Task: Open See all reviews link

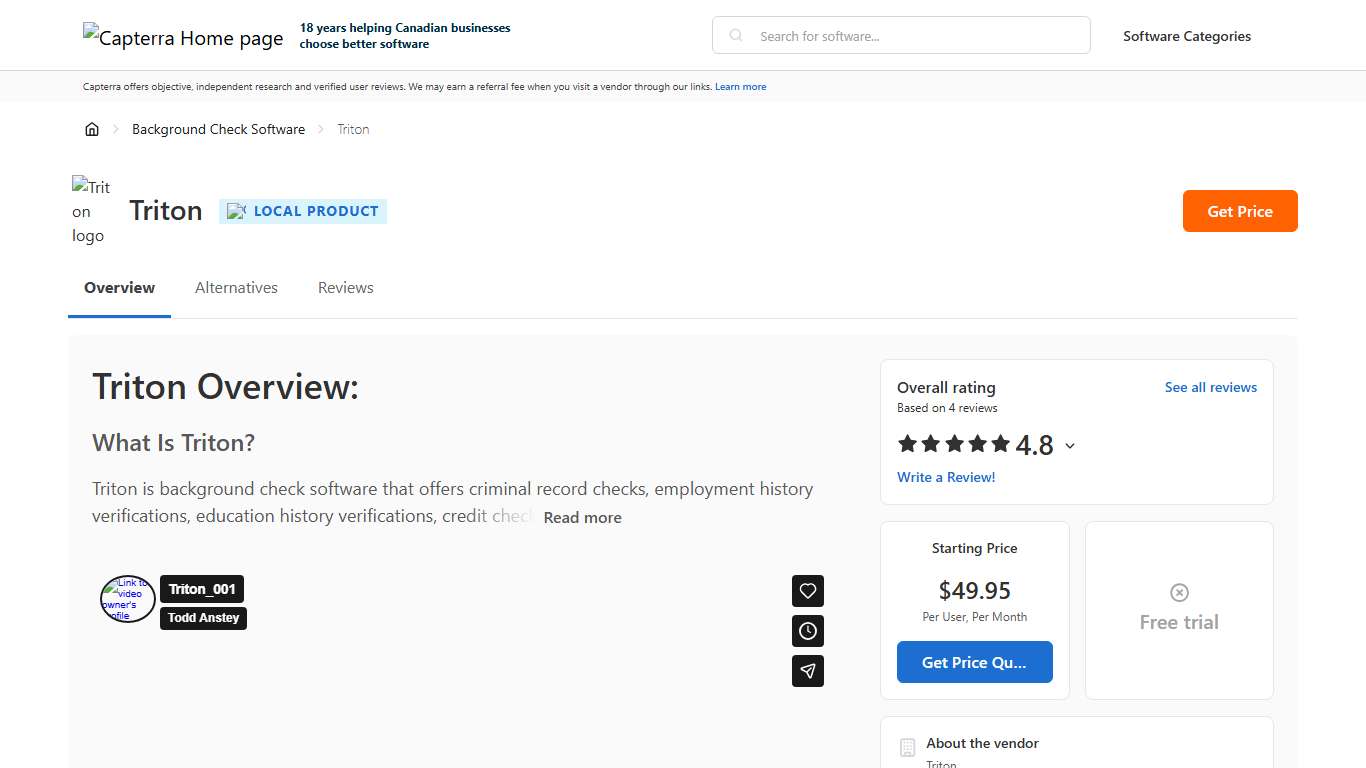Action: click(1211, 387)
